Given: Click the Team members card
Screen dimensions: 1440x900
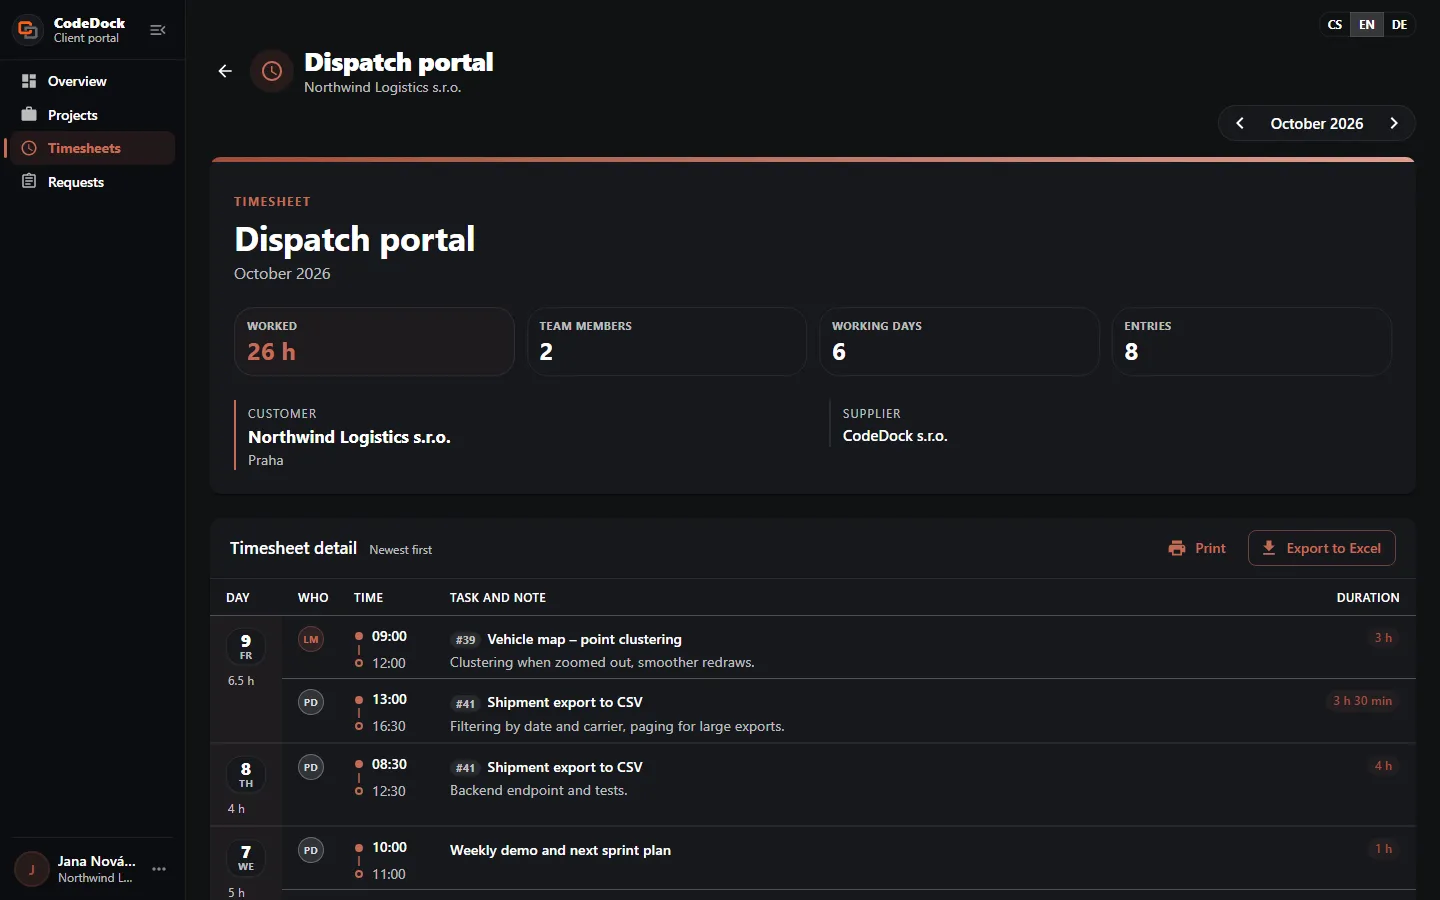Looking at the screenshot, I should pos(666,342).
